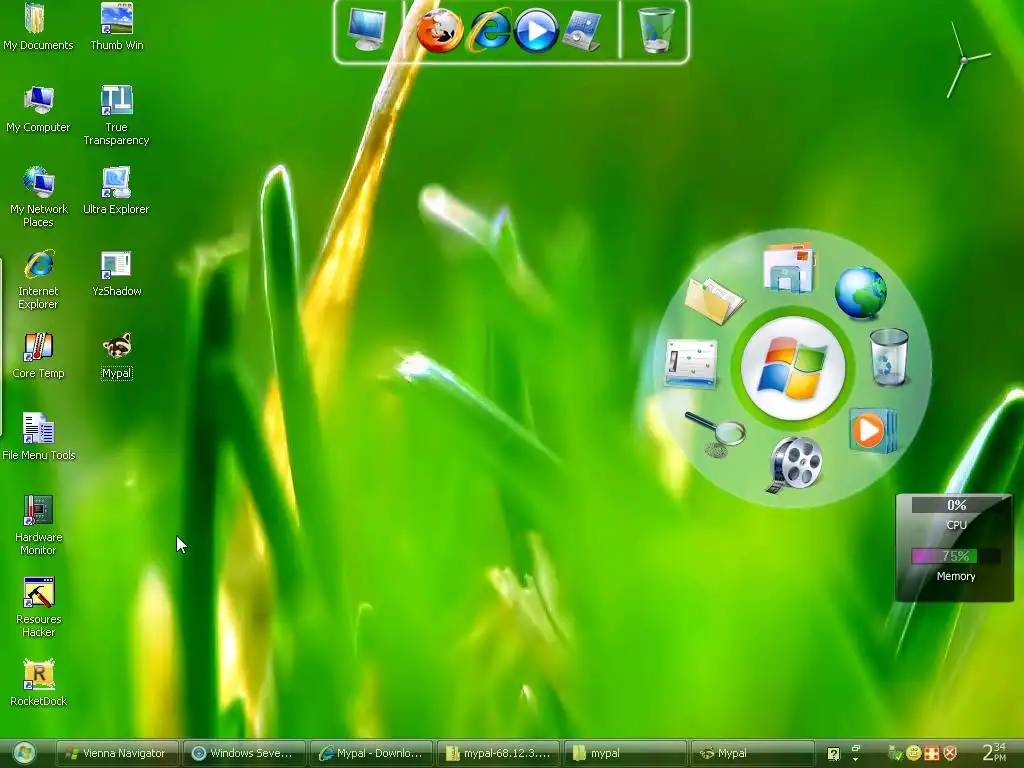Viewport: 1024px width, 768px height.
Task: Click computer monitor icon in top dock
Action: (x=366, y=29)
